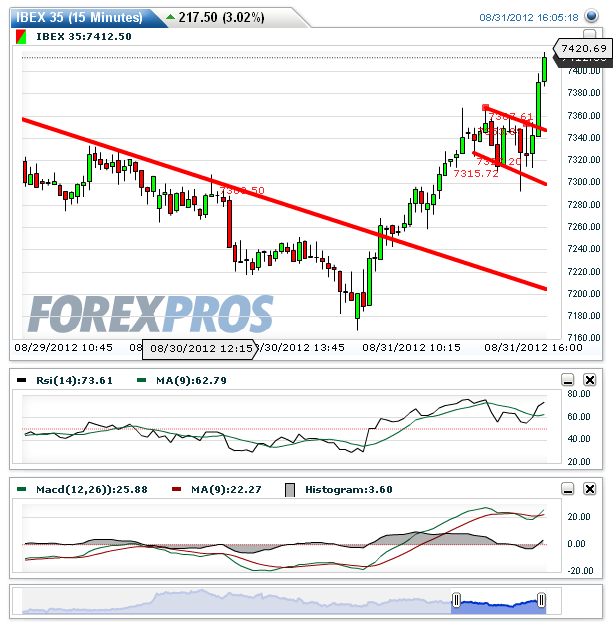Minimize the MACD indicator panel
613x627 pixels.
pyautogui.click(x=568, y=489)
